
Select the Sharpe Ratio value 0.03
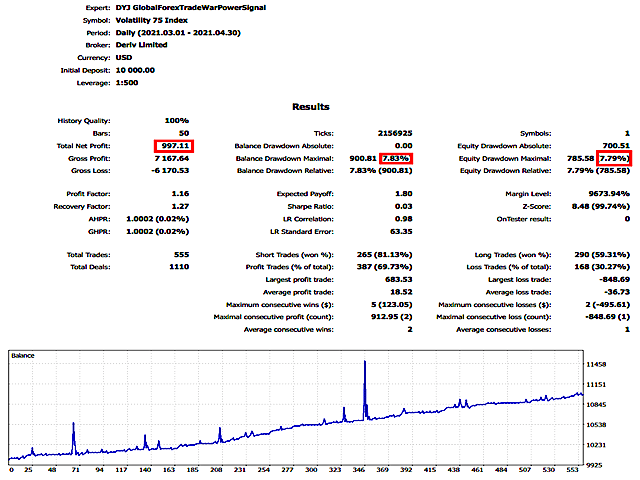402,205
